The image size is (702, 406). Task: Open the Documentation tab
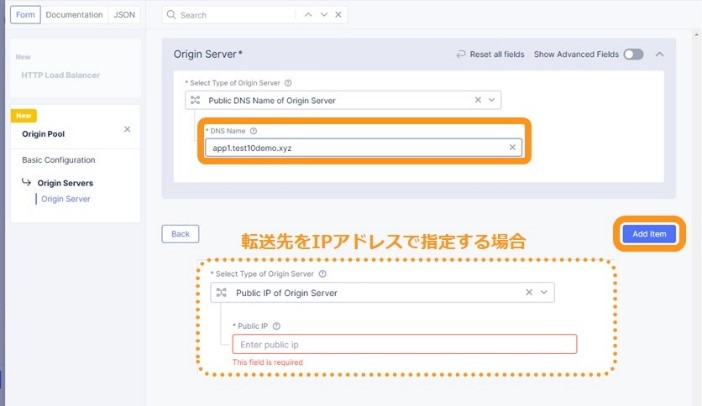point(74,15)
